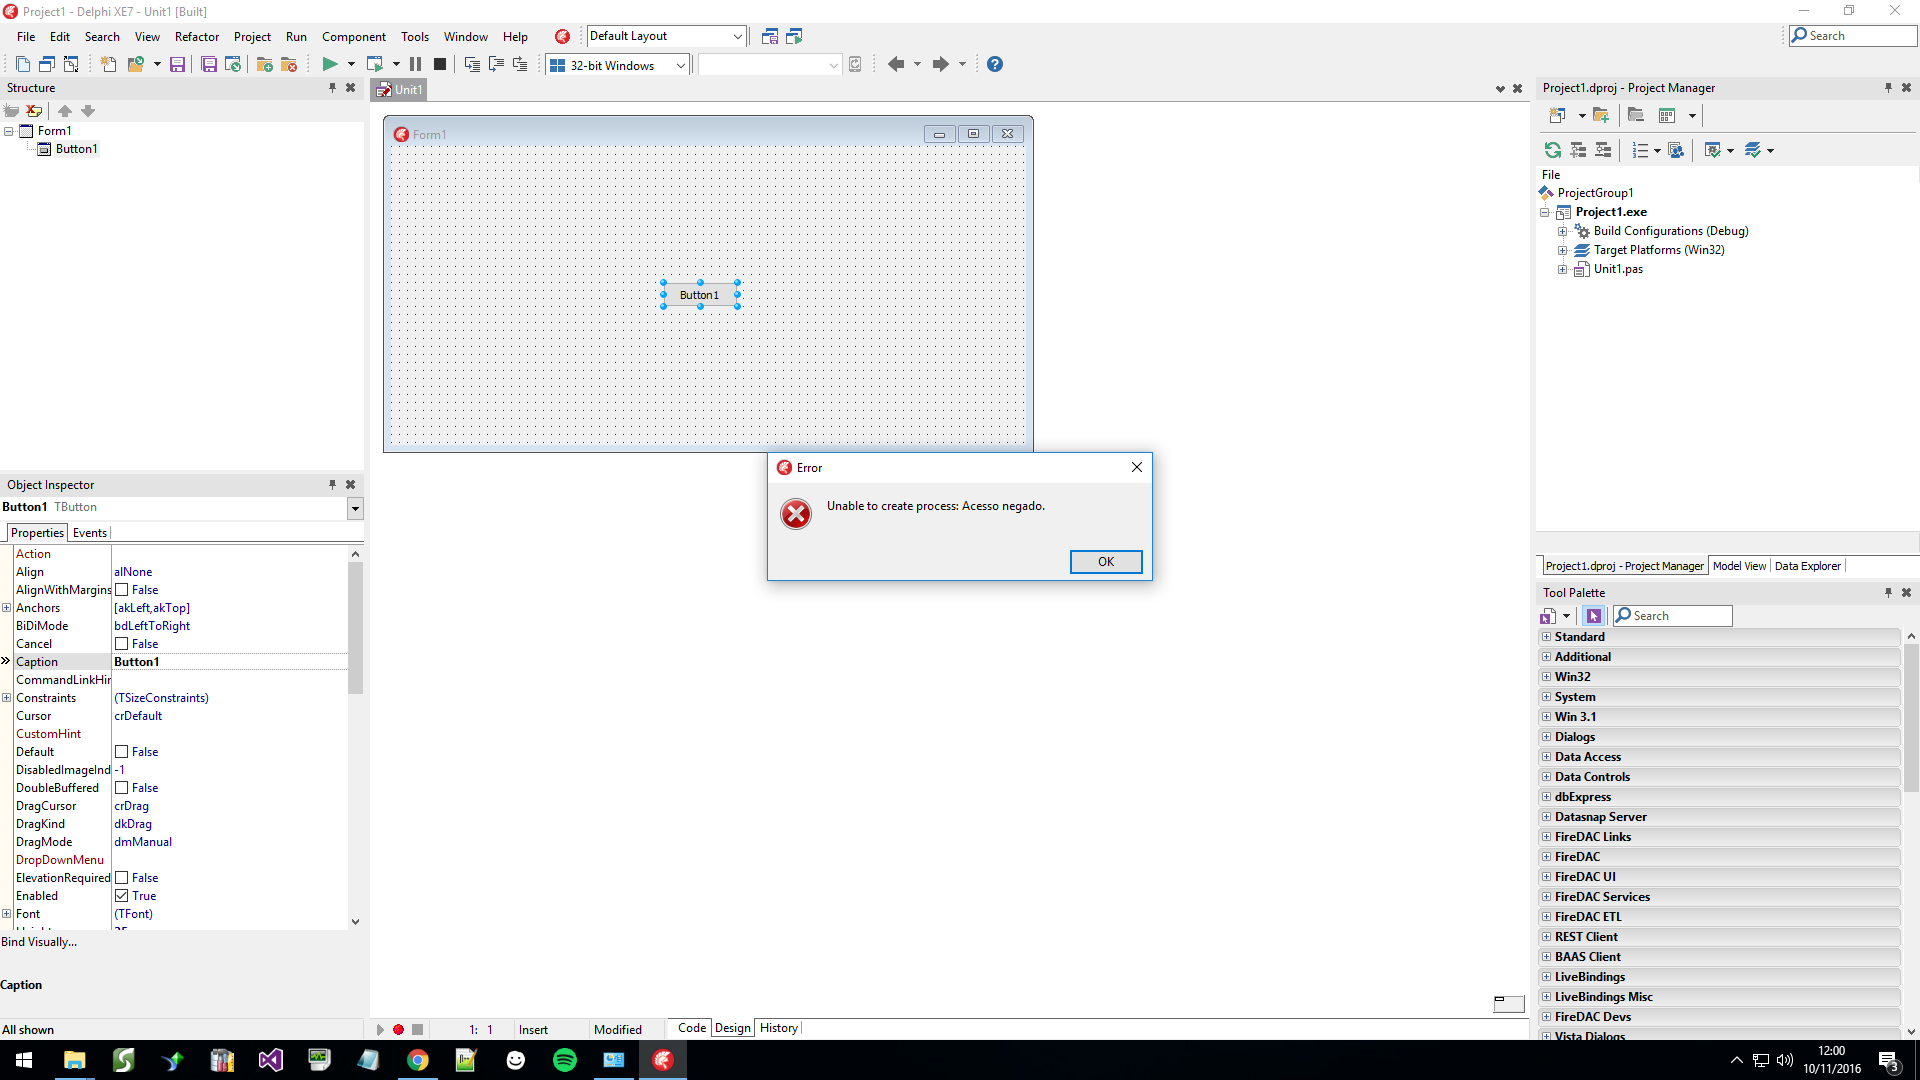Expand the Standard palette category
Screen dimensions: 1920x1080
coord(1547,637)
